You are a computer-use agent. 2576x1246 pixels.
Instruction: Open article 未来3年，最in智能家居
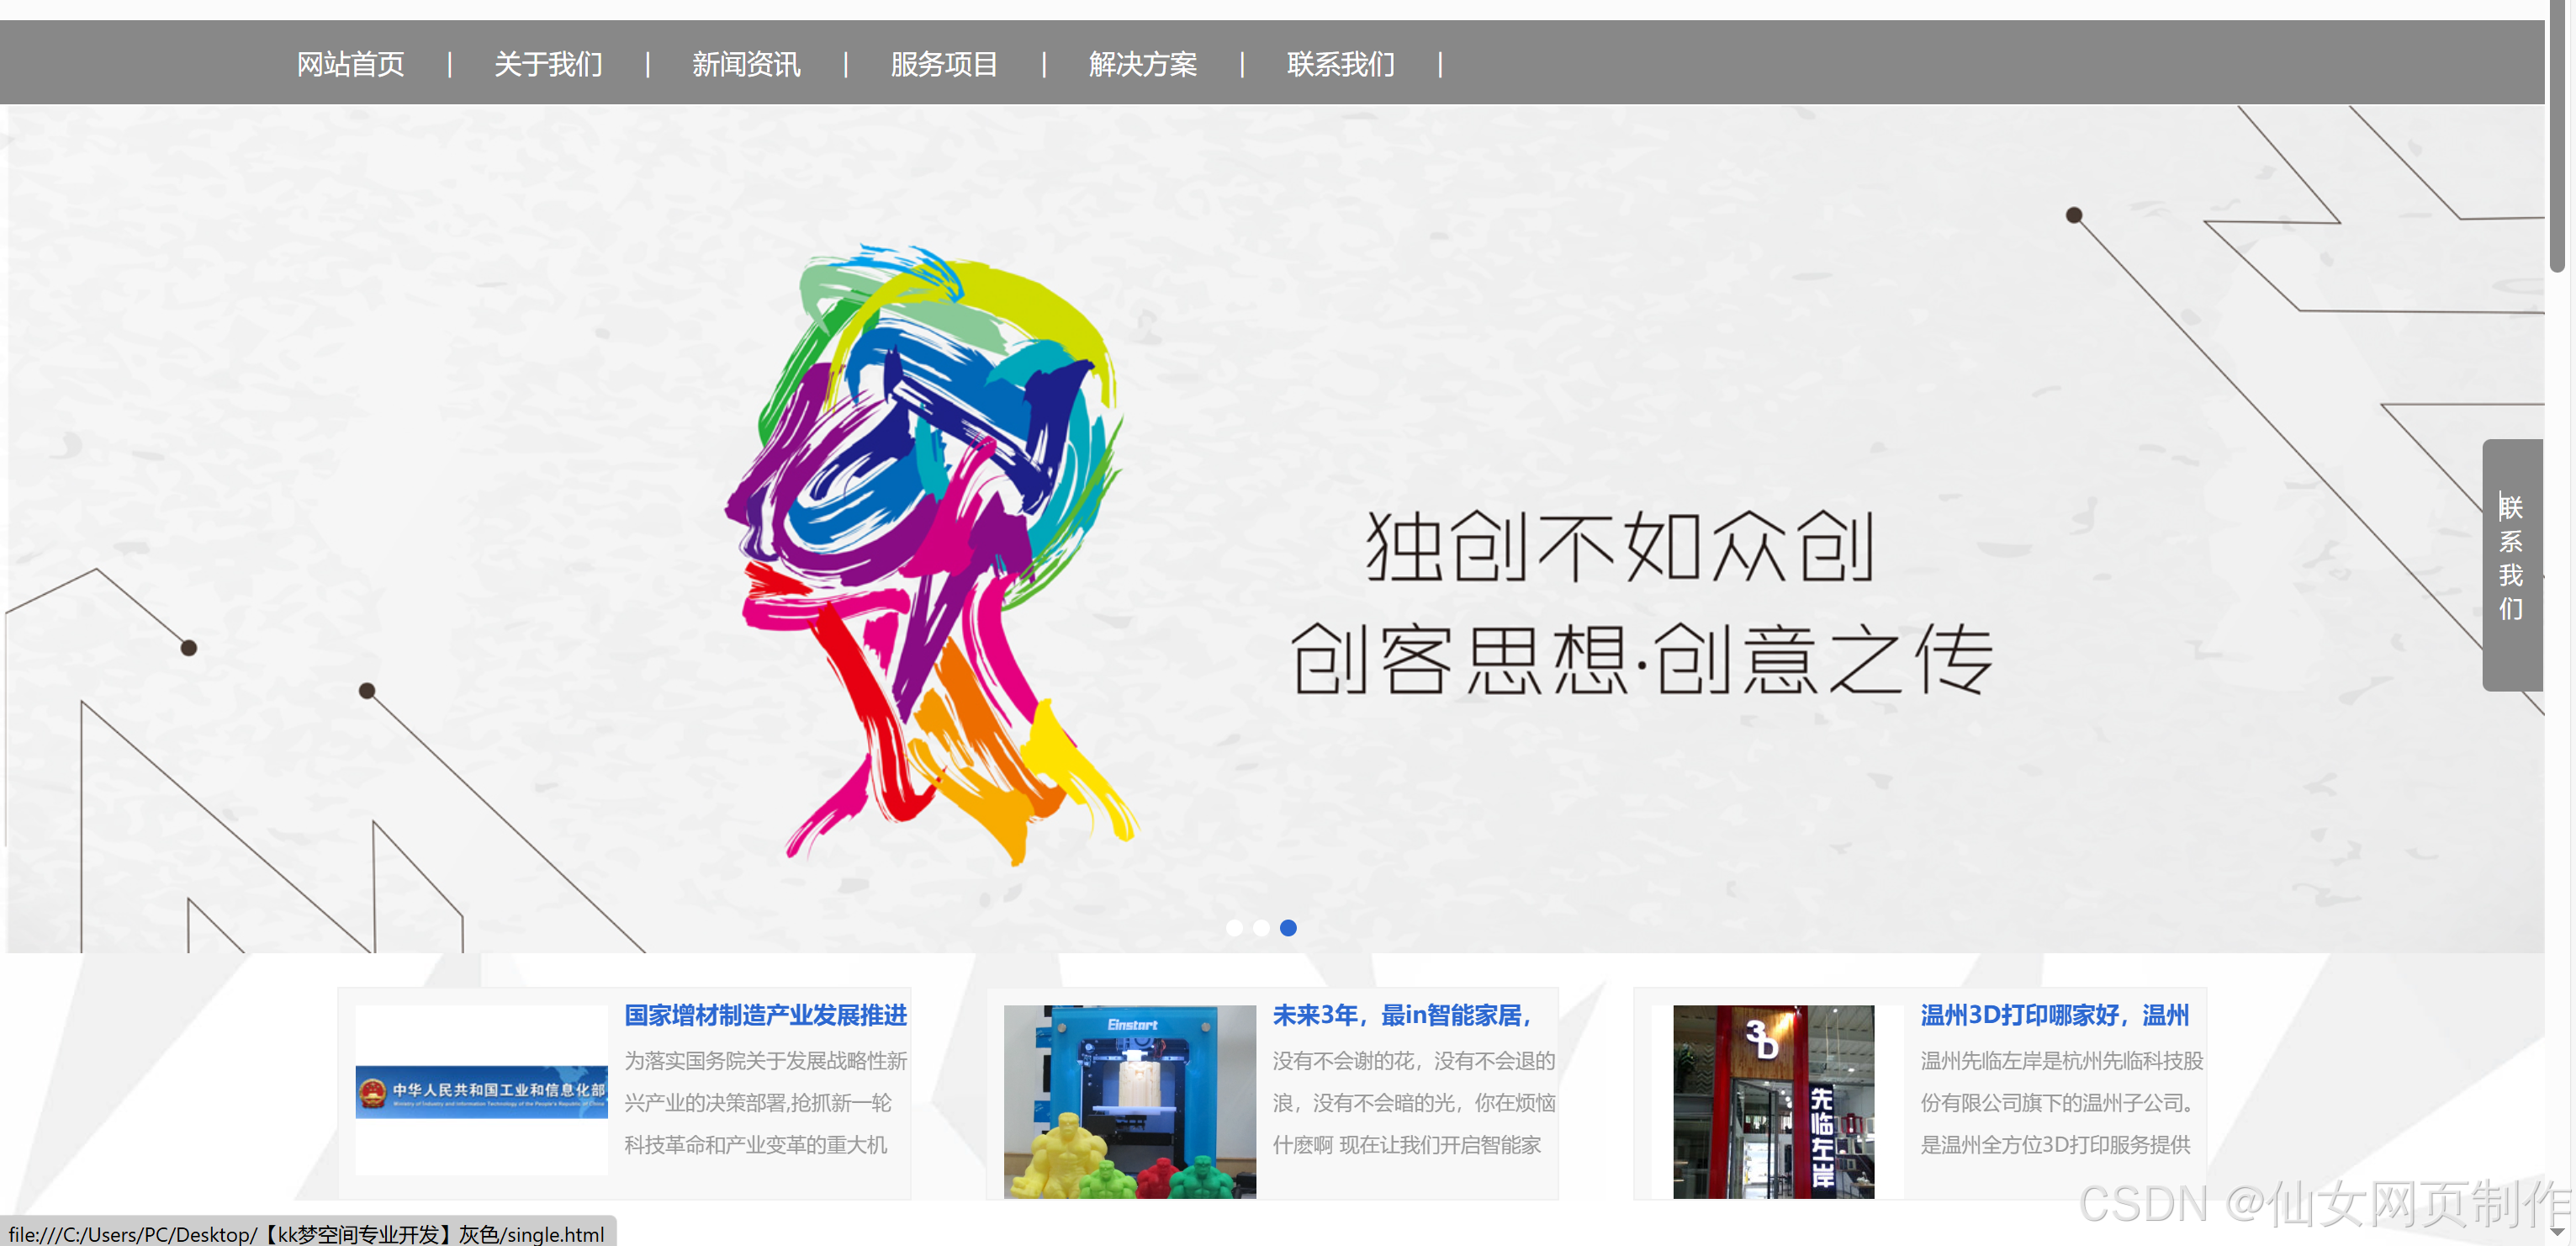pyautogui.click(x=1402, y=1015)
